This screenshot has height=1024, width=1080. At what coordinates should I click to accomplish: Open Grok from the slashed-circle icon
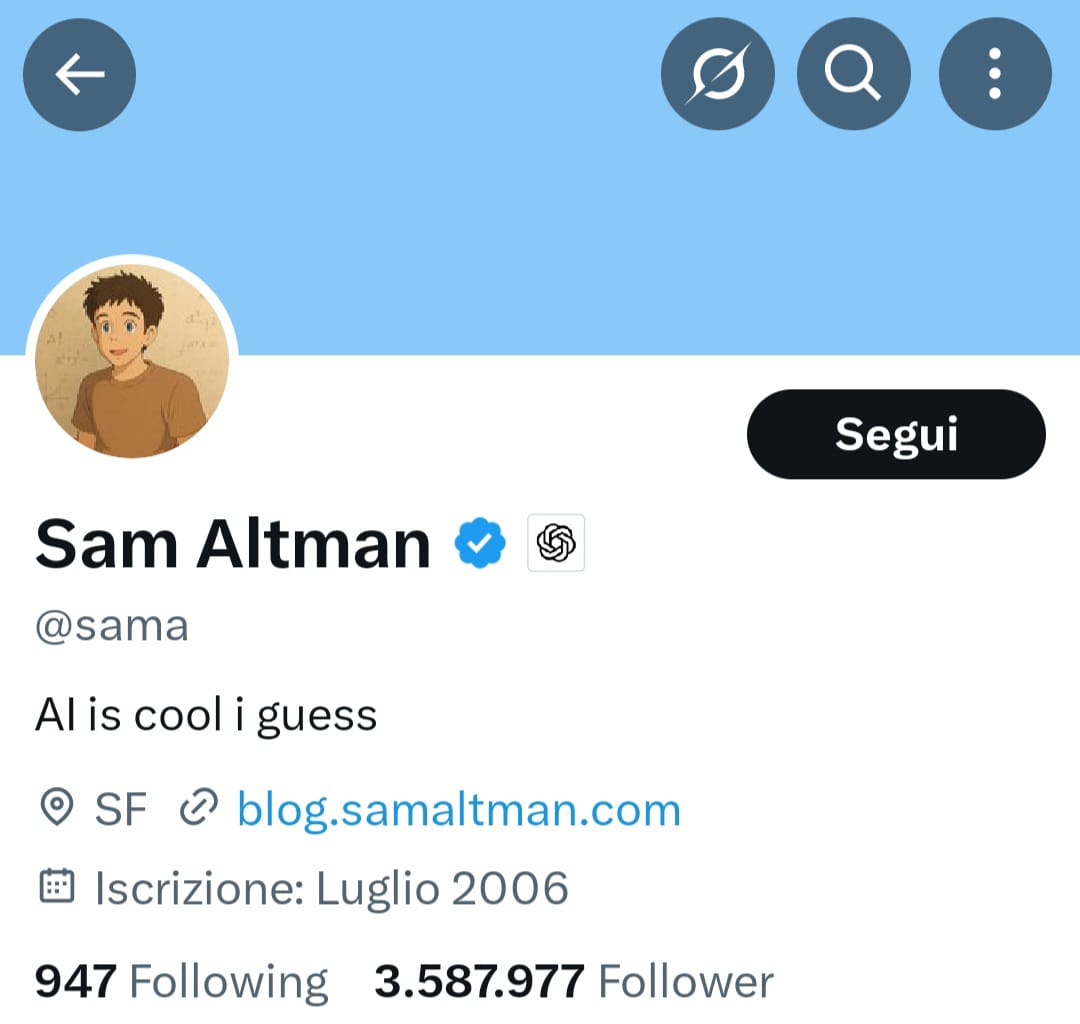717,74
